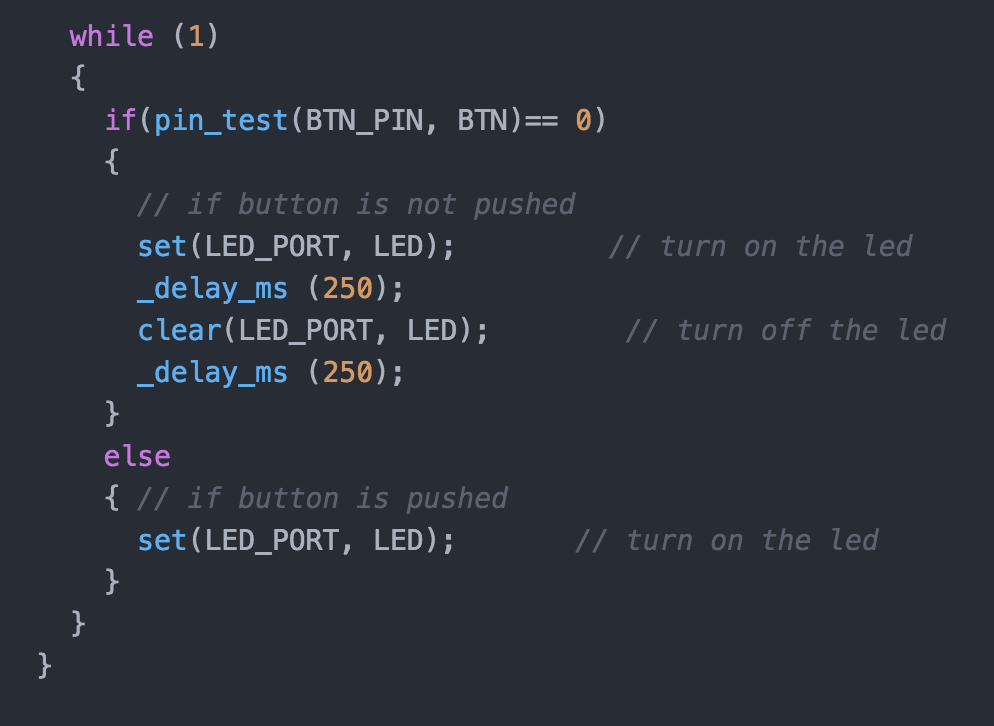Click the opening brace under while
This screenshot has height=726, width=994.
(x=78, y=78)
